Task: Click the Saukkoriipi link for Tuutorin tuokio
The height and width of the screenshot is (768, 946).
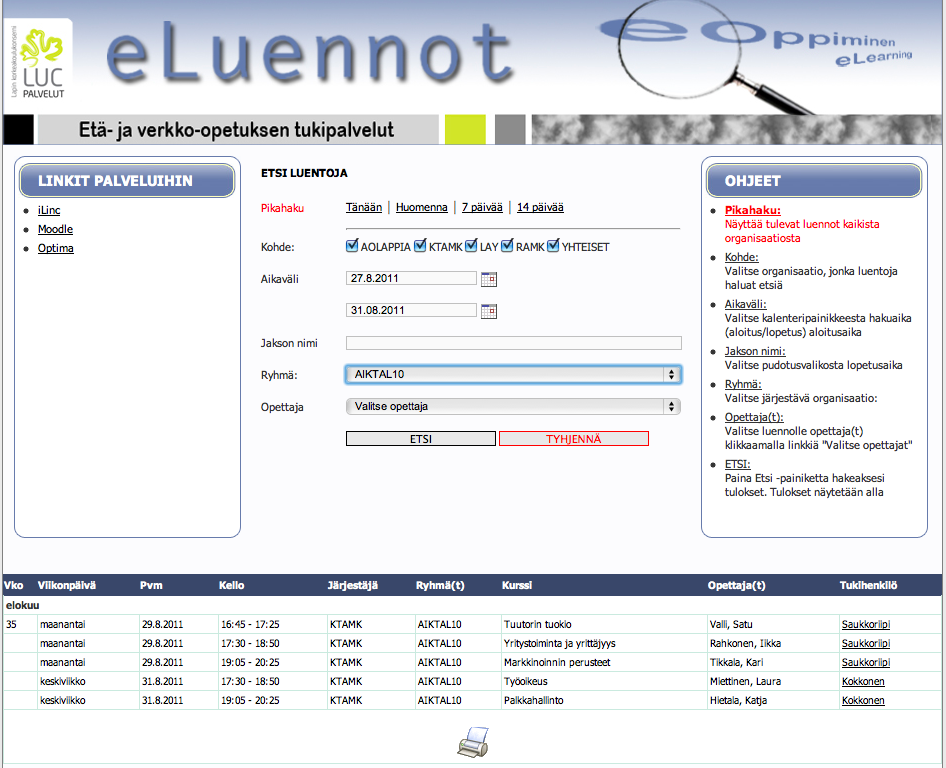Action: [x=865, y=625]
